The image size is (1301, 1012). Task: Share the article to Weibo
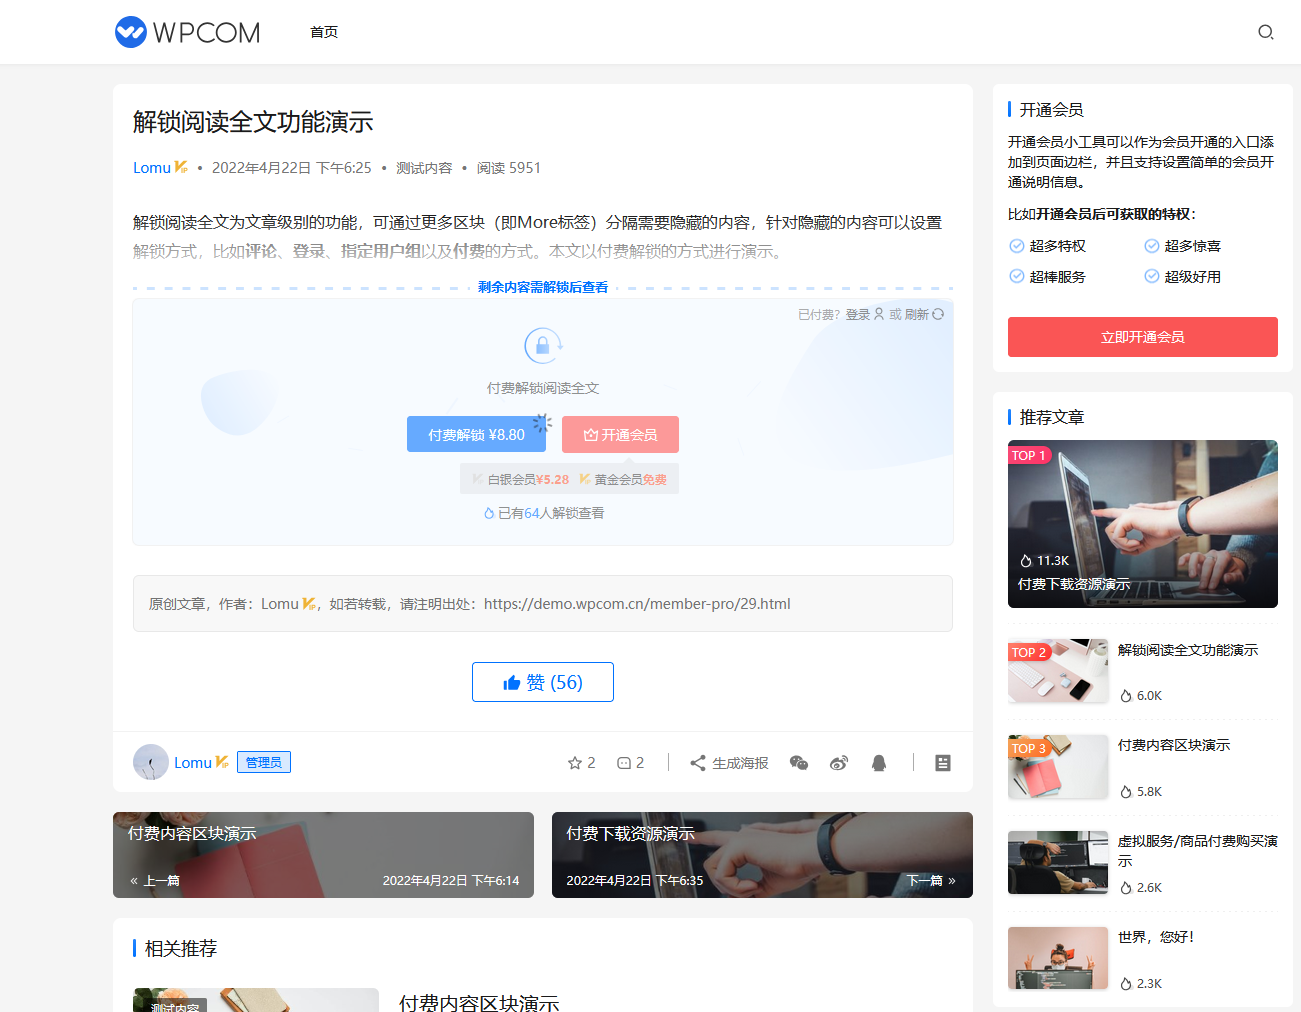click(839, 763)
